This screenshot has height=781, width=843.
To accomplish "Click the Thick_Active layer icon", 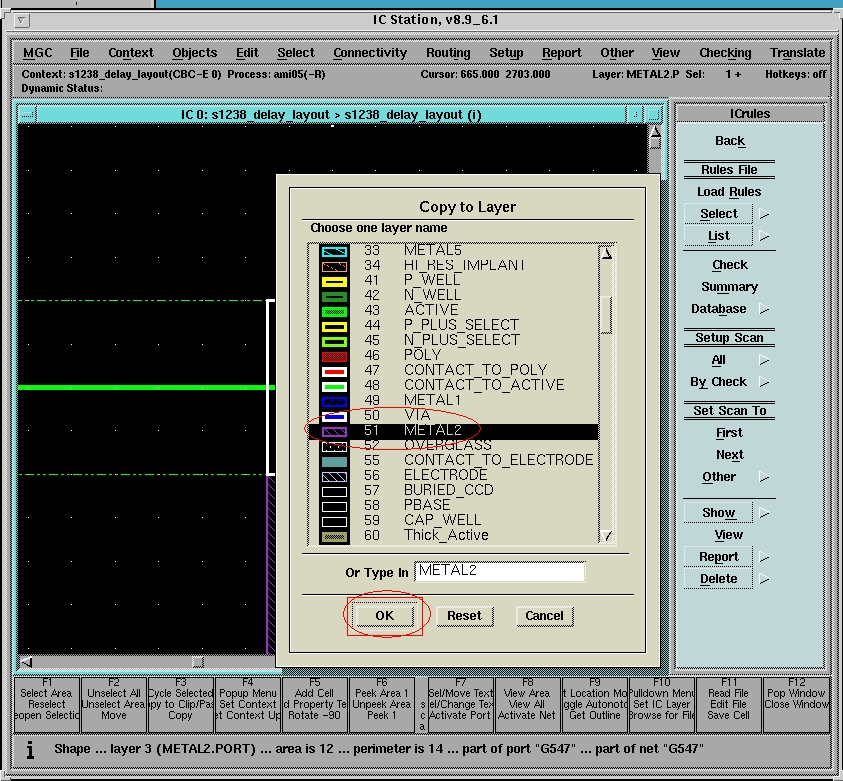I will pyautogui.click(x=334, y=536).
